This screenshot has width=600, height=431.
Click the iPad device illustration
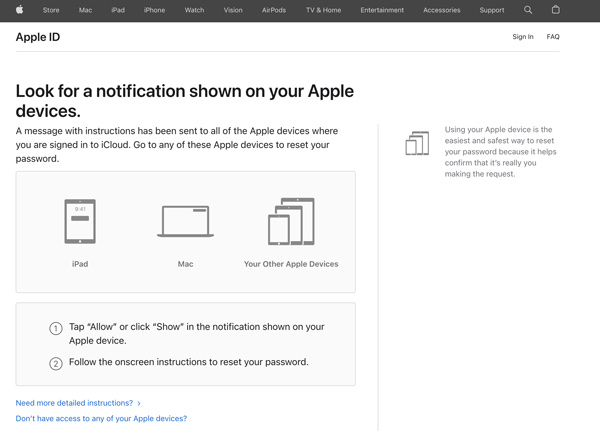pos(80,221)
